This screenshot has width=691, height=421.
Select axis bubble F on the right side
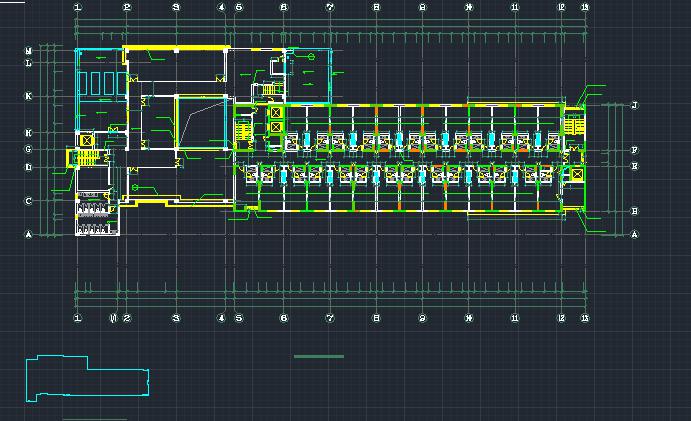[x=635, y=150]
